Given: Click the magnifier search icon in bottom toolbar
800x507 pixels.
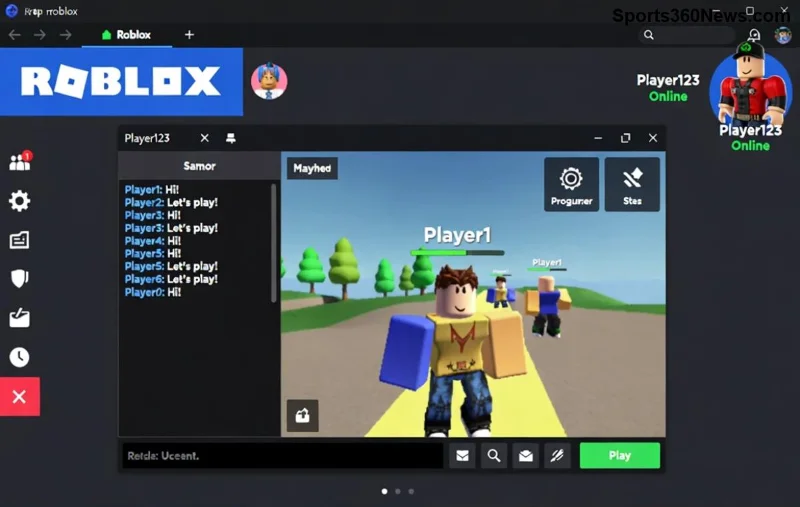Looking at the screenshot, I should pos(494,455).
